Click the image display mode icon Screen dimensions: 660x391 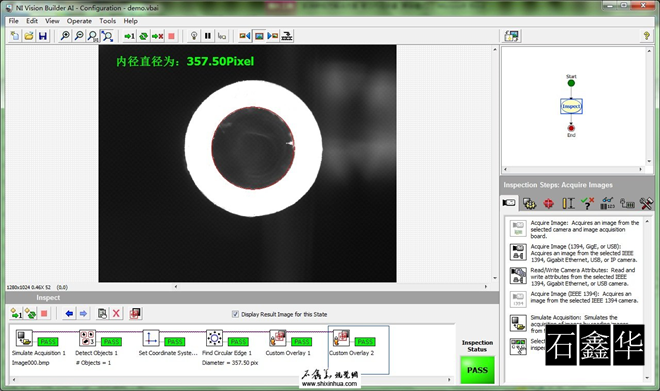click(259, 36)
